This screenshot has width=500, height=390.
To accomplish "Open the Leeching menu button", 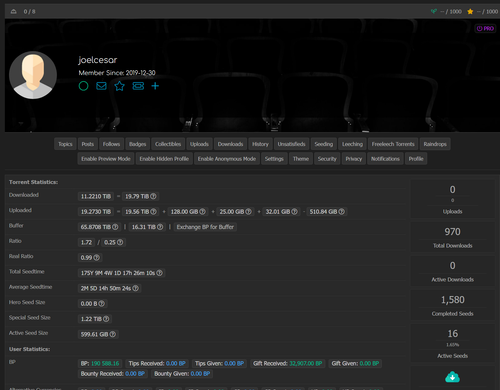I will [x=352, y=144].
